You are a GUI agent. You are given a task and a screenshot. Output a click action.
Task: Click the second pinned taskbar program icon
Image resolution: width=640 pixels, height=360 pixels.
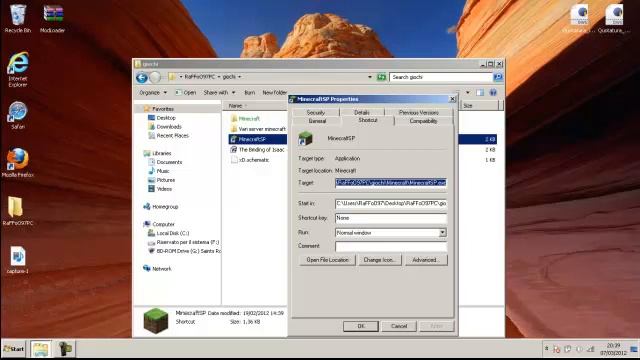(x=64, y=349)
